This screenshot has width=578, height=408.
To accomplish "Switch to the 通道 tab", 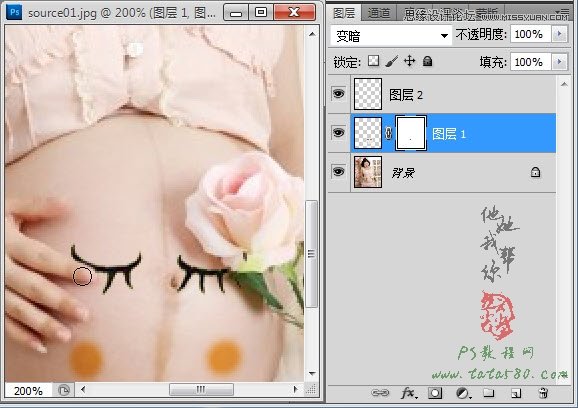I will (379, 14).
